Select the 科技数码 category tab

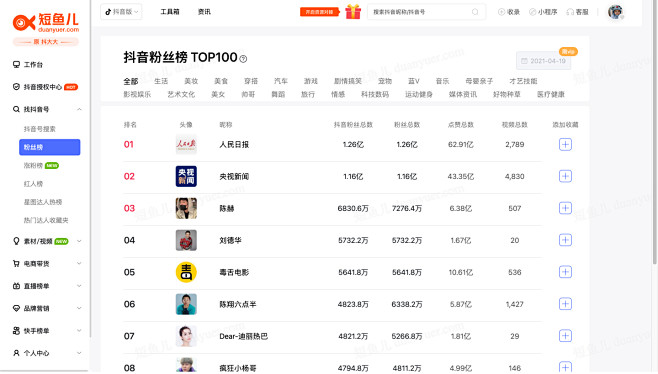[x=375, y=94]
